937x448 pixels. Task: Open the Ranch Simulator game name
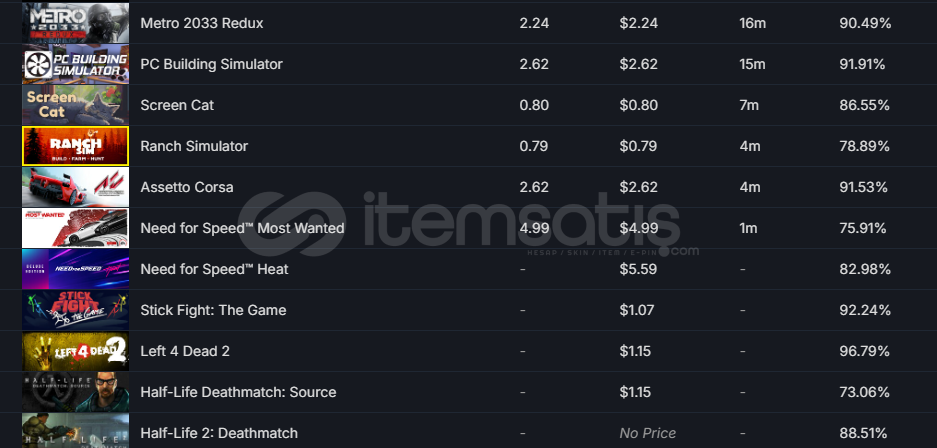pyautogui.click(x=194, y=146)
